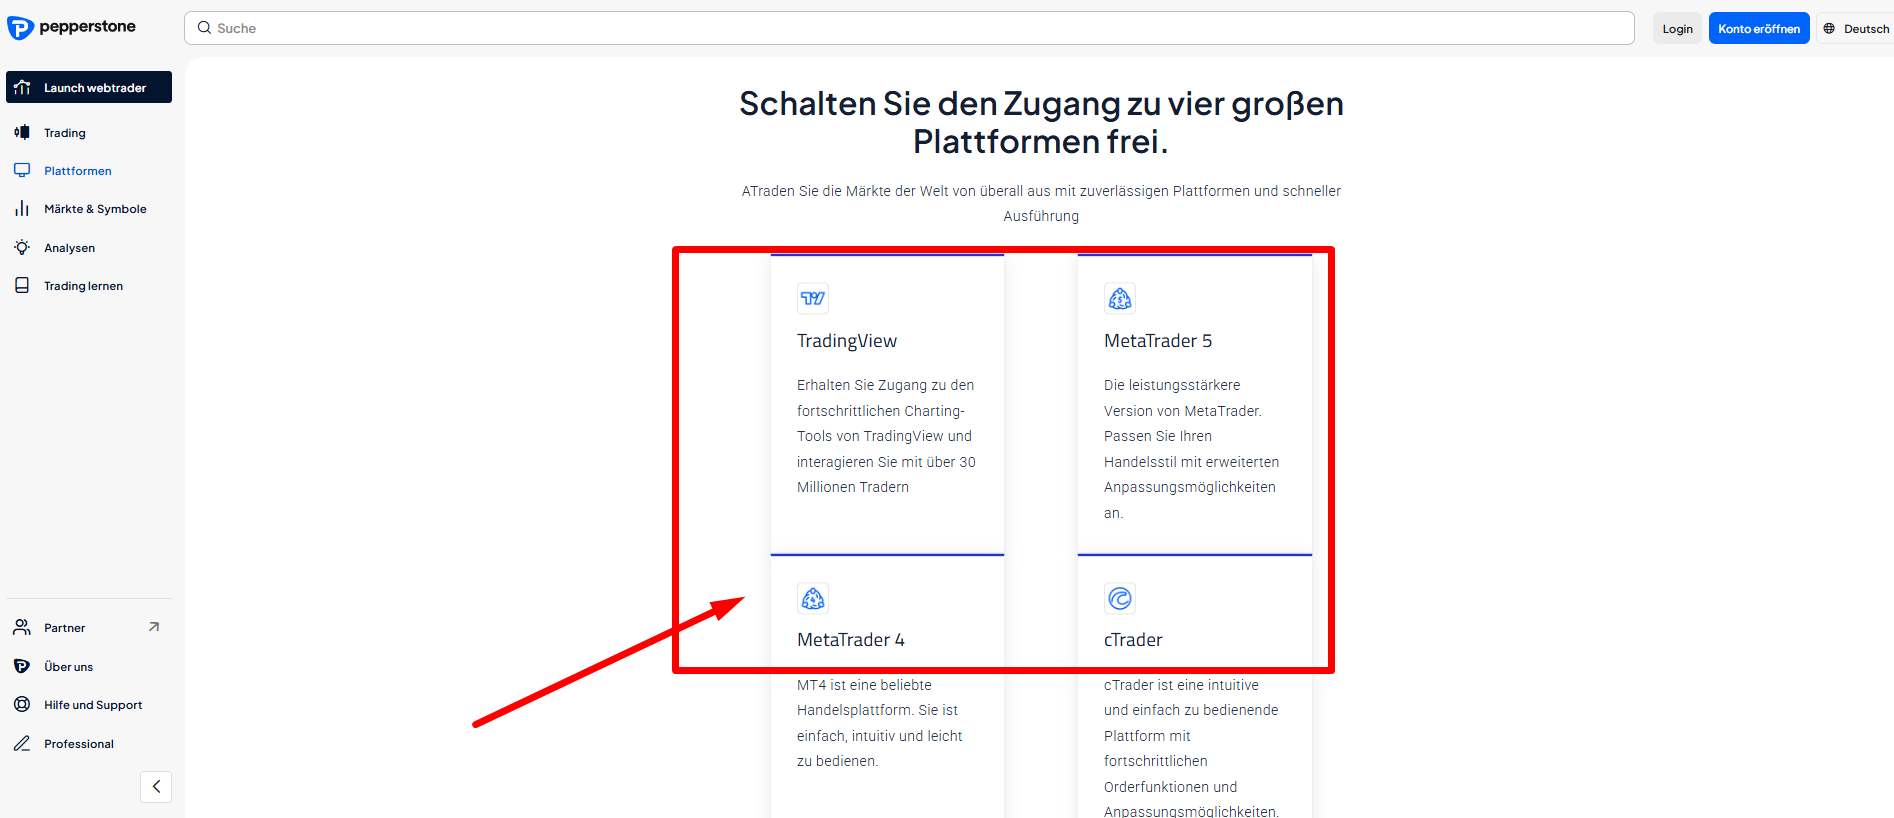This screenshot has width=1894, height=818.
Task: Click the Pepperstone logo
Action: point(71,27)
